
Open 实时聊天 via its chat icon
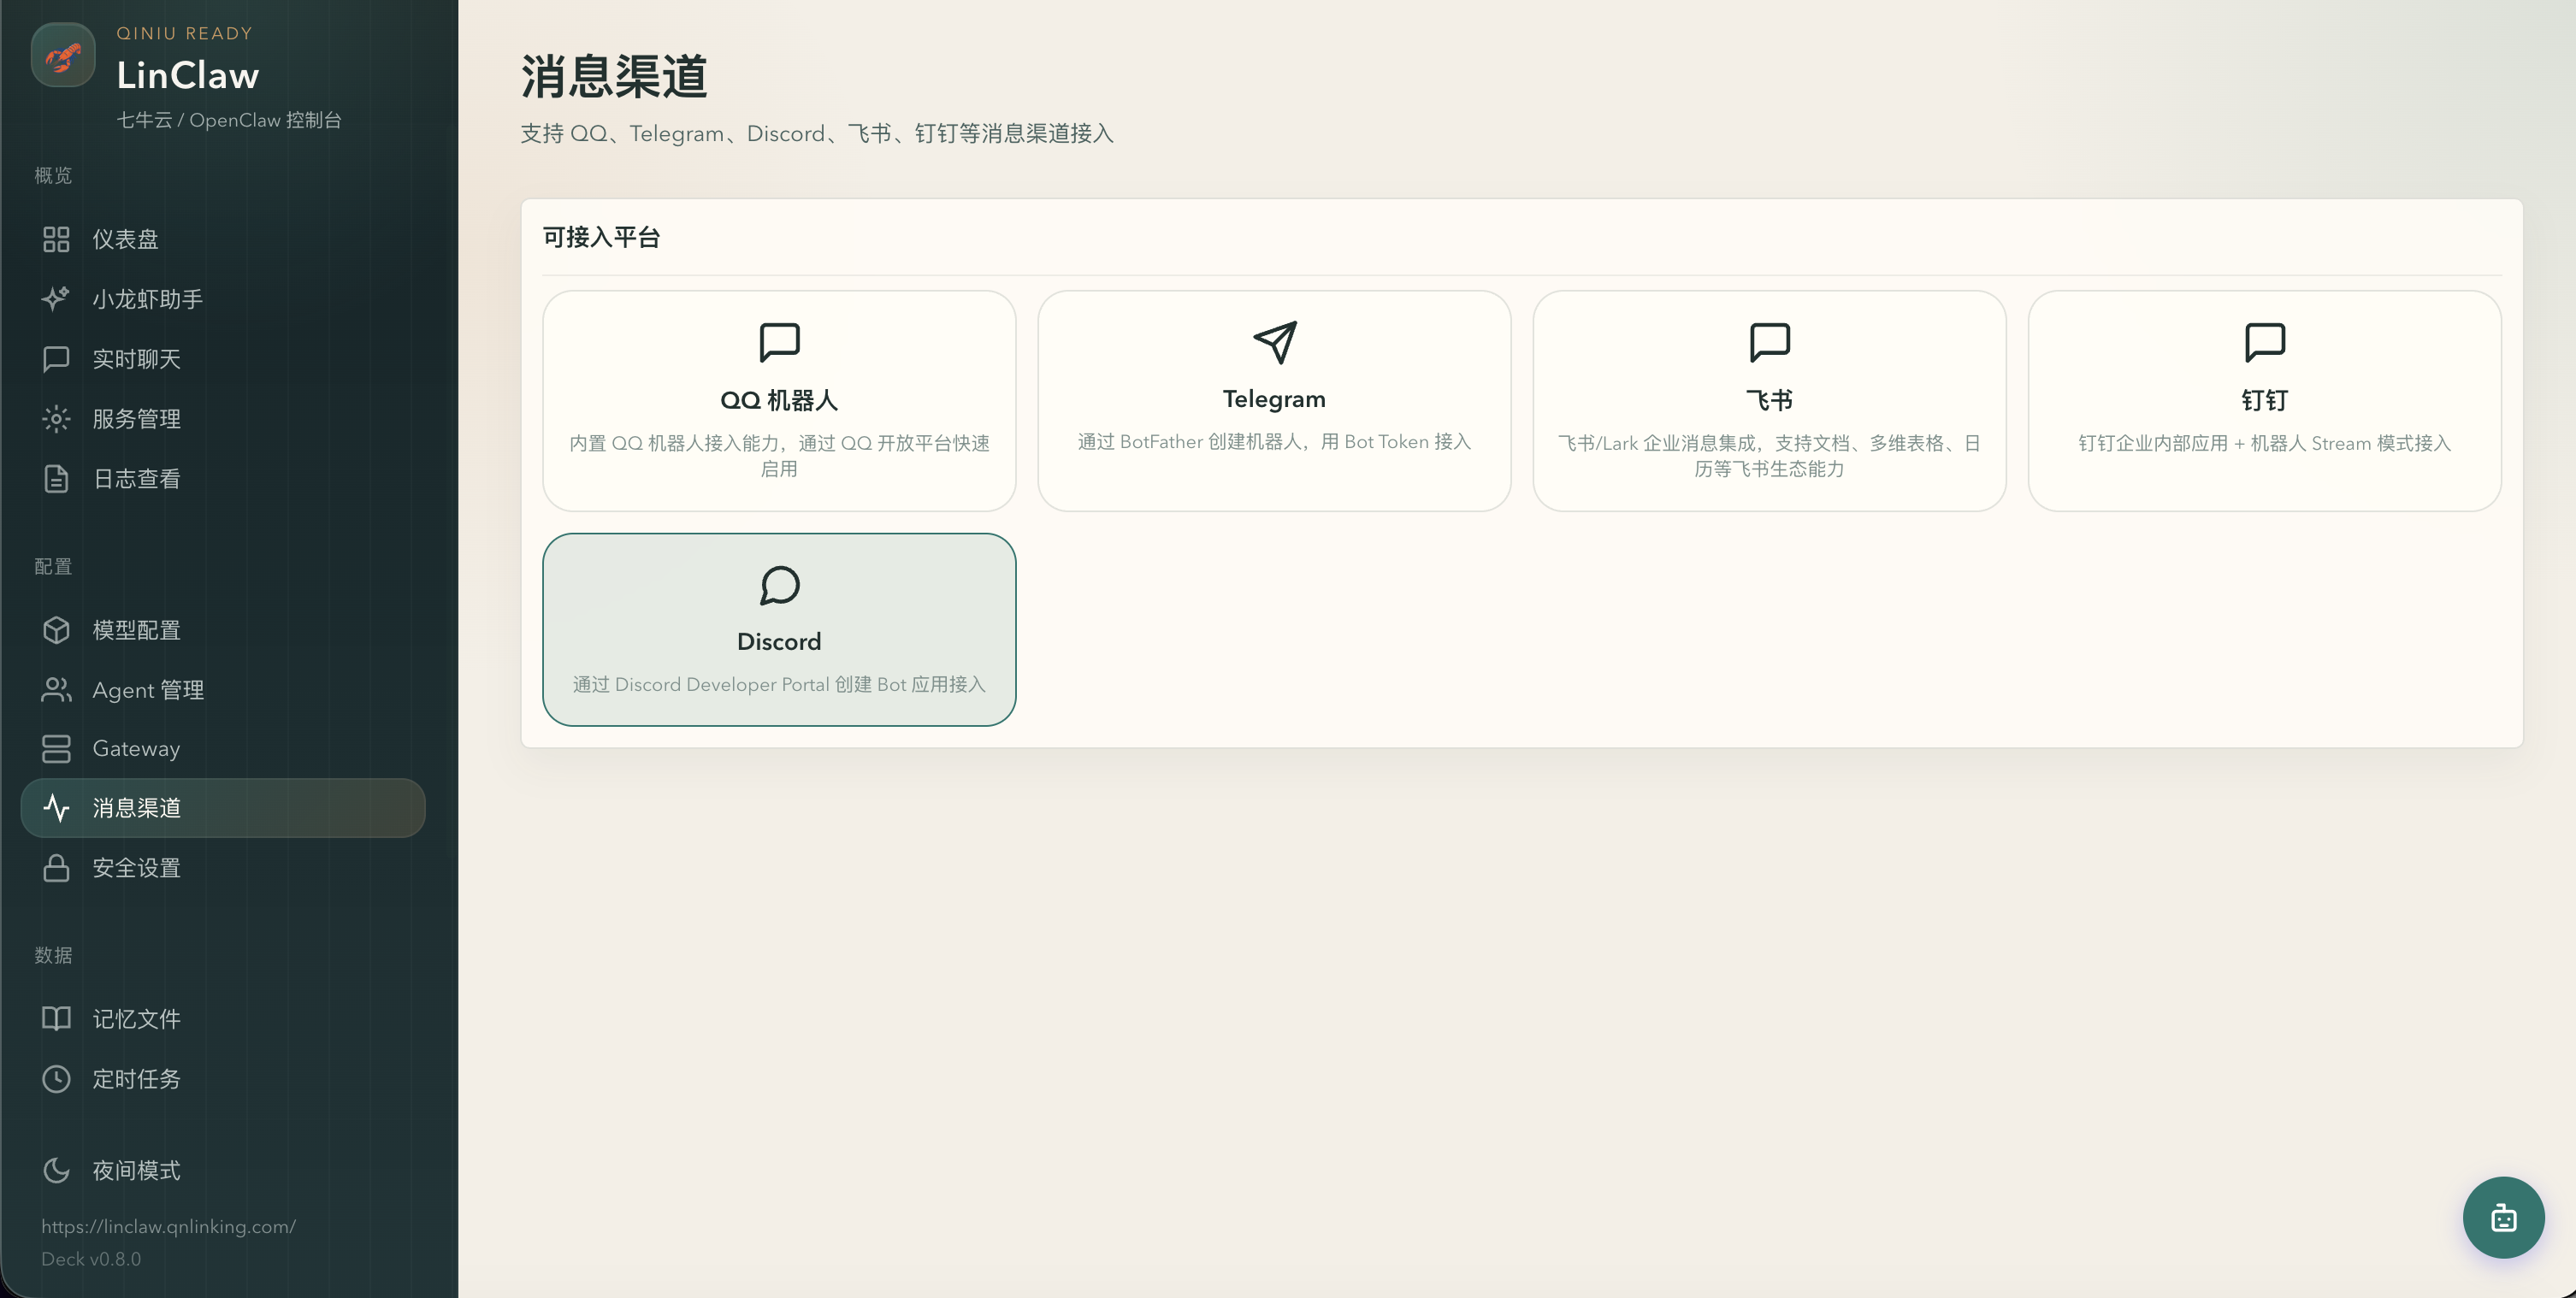coord(56,358)
